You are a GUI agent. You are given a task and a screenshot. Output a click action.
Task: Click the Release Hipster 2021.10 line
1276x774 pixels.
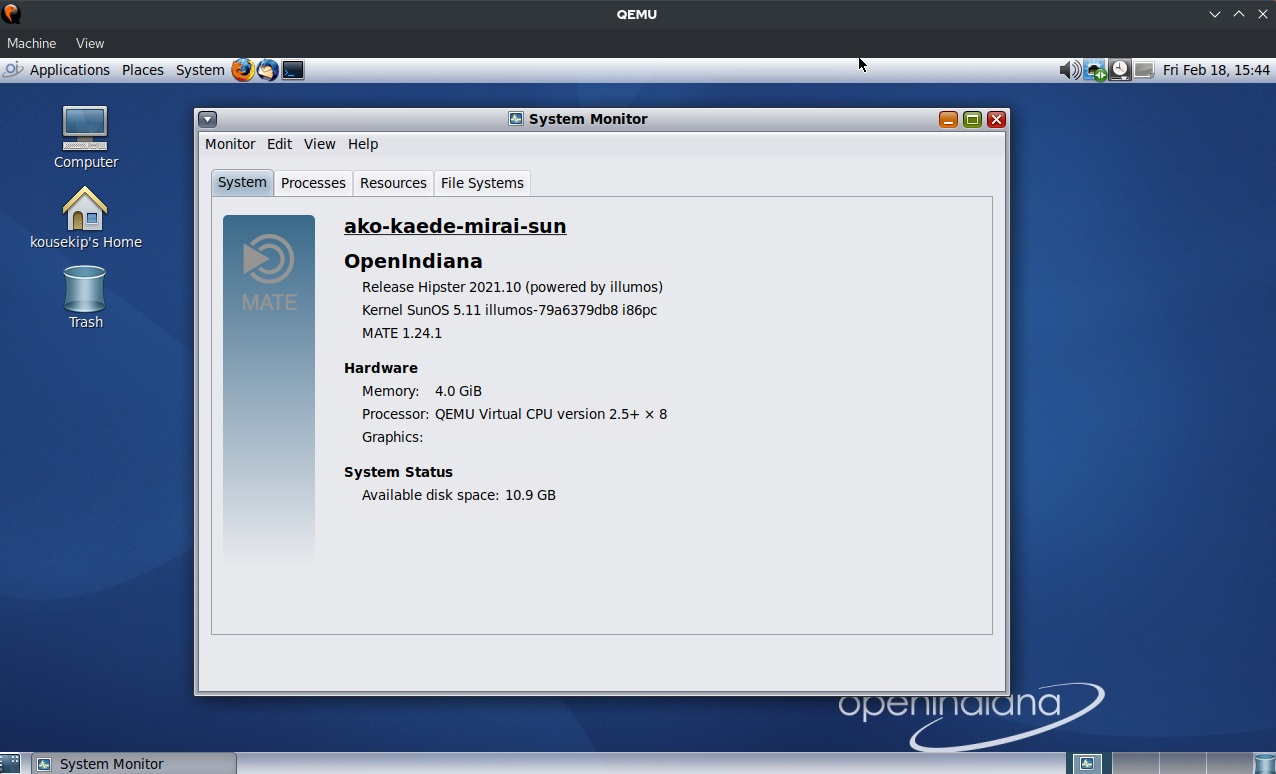pyautogui.click(x=512, y=287)
